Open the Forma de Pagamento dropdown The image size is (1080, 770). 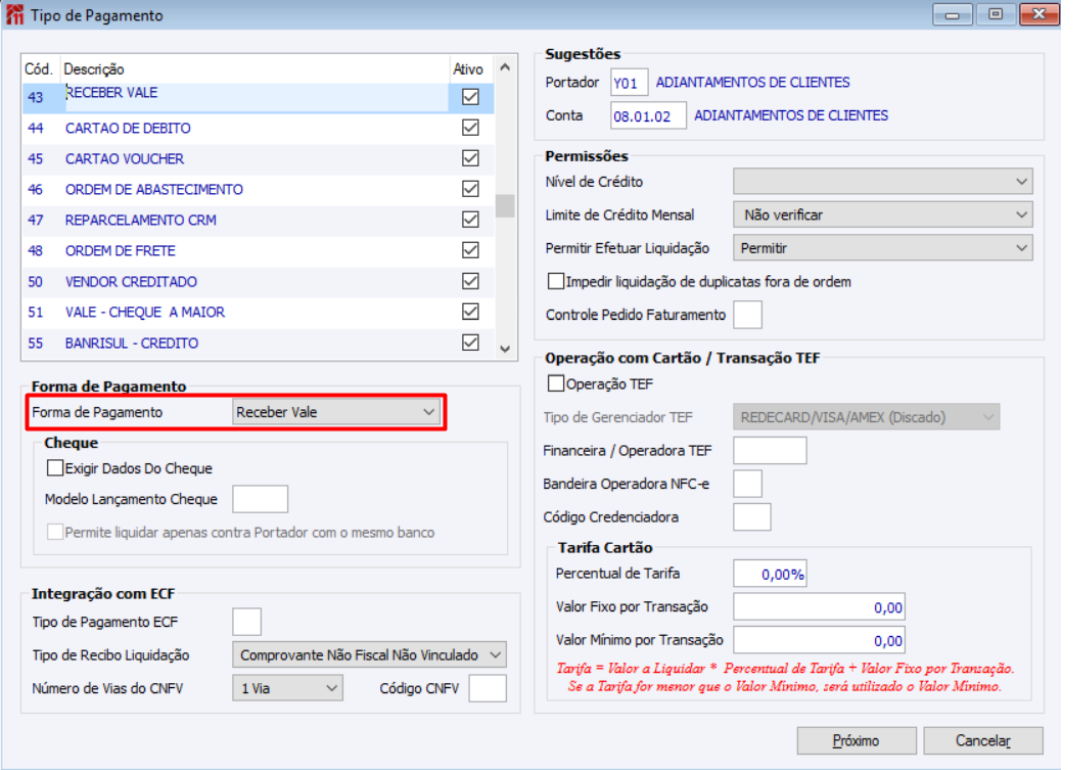[x=335, y=412]
